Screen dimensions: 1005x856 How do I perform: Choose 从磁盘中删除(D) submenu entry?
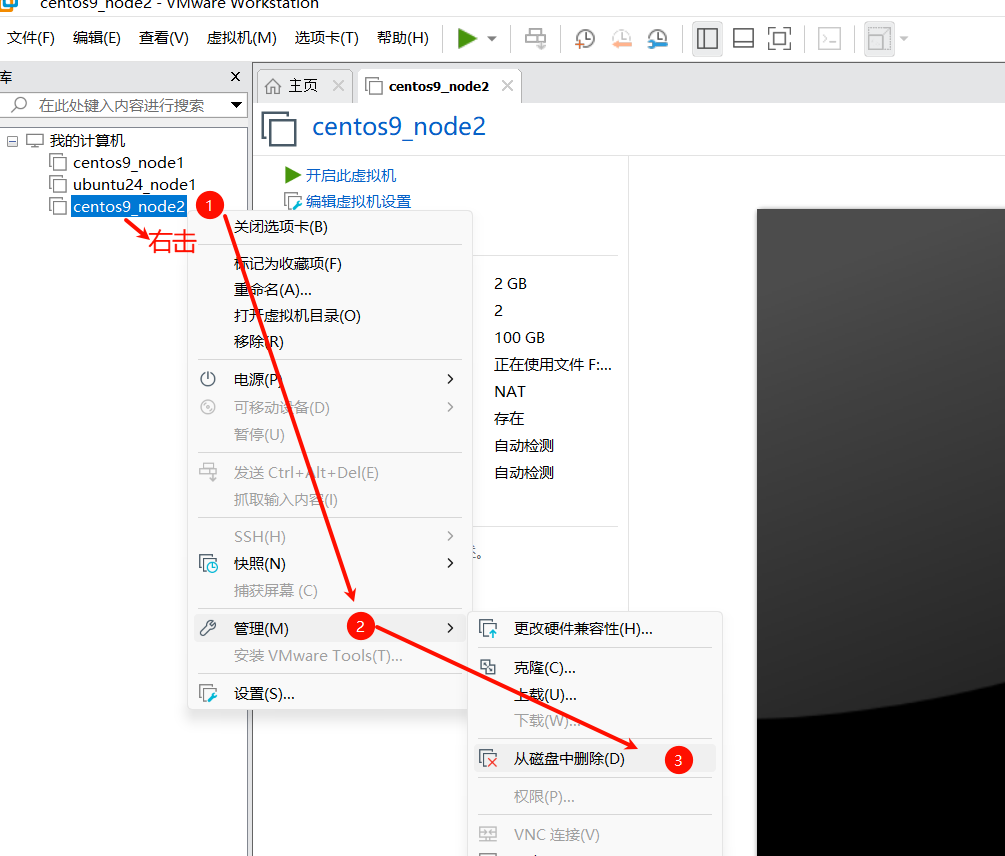pyautogui.click(x=596, y=759)
